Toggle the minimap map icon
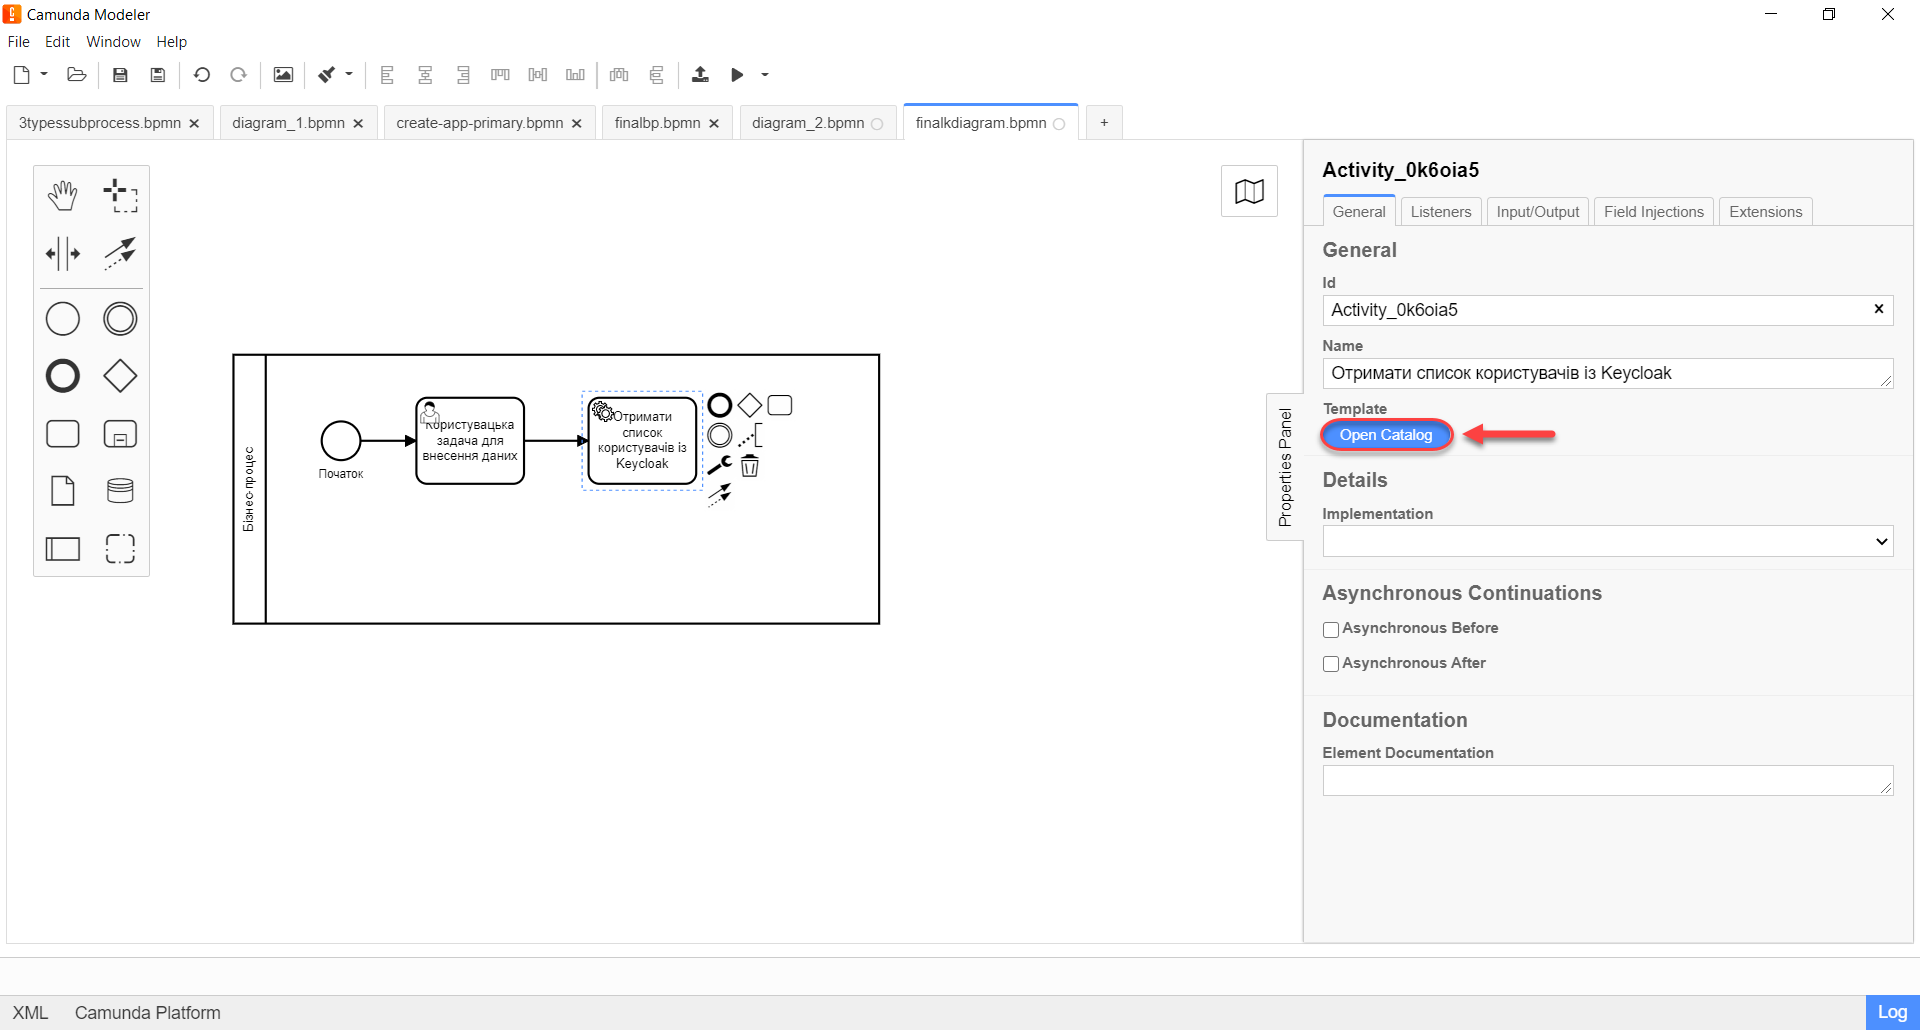The height and width of the screenshot is (1030, 1920). click(x=1249, y=191)
